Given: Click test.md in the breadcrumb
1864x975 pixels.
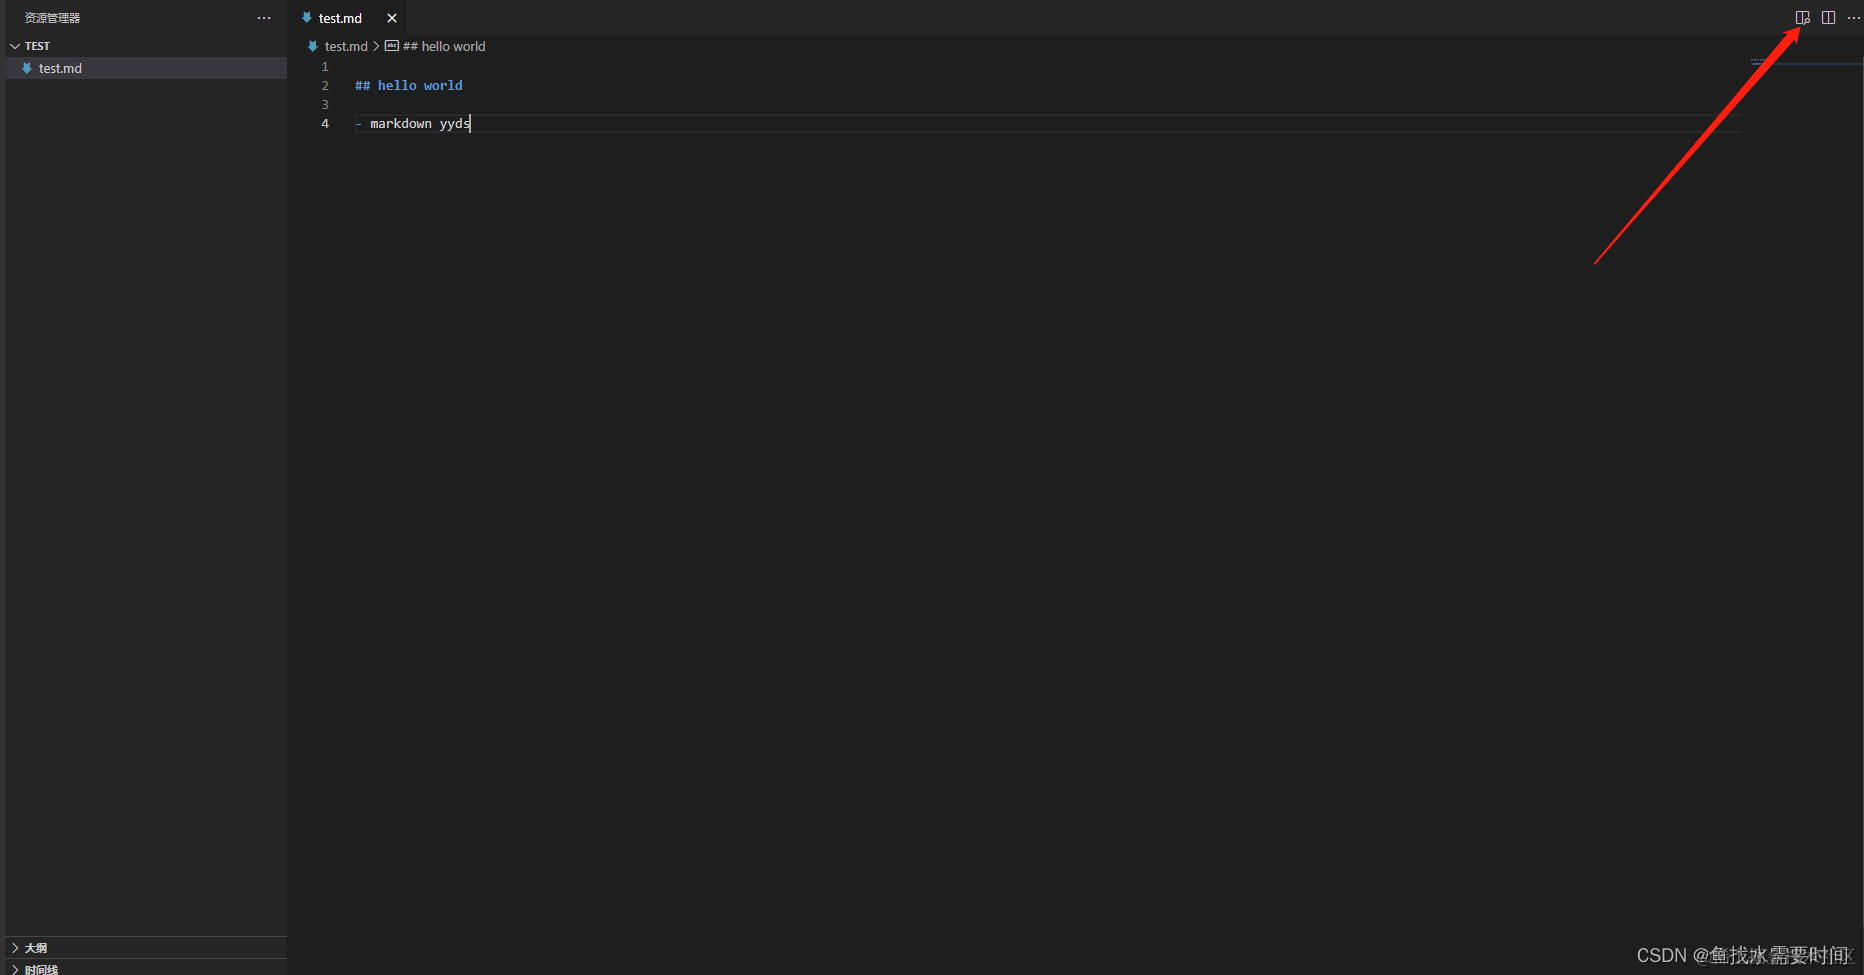Looking at the screenshot, I should pos(346,46).
